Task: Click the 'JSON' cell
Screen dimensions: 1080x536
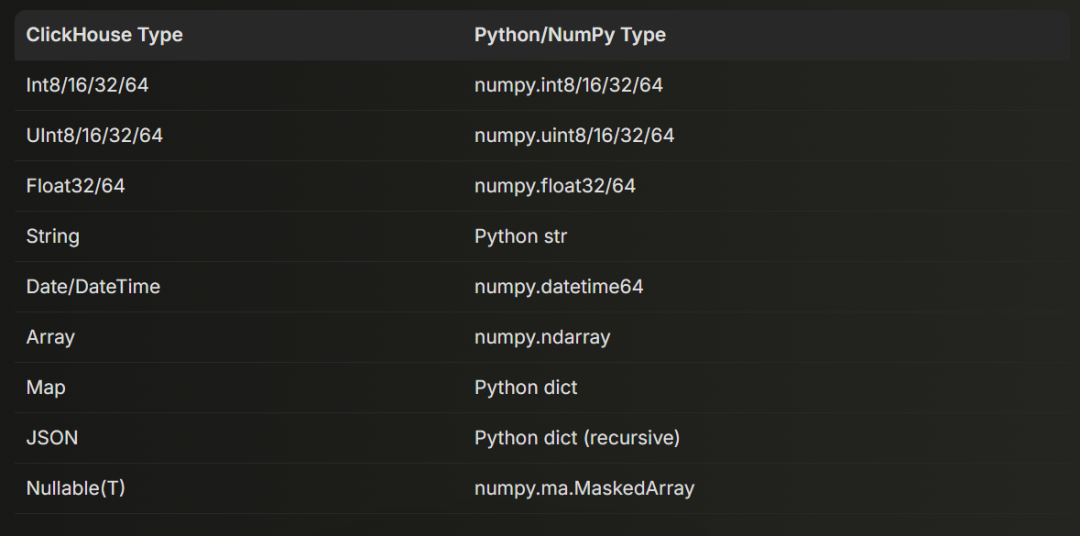Action: point(52,438)
